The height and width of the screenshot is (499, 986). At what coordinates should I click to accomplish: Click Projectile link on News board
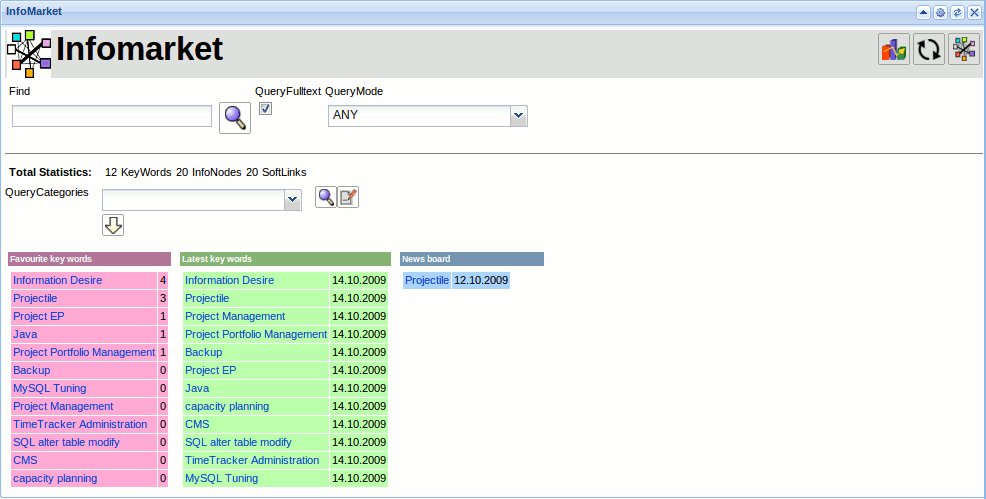coord(427,281)
